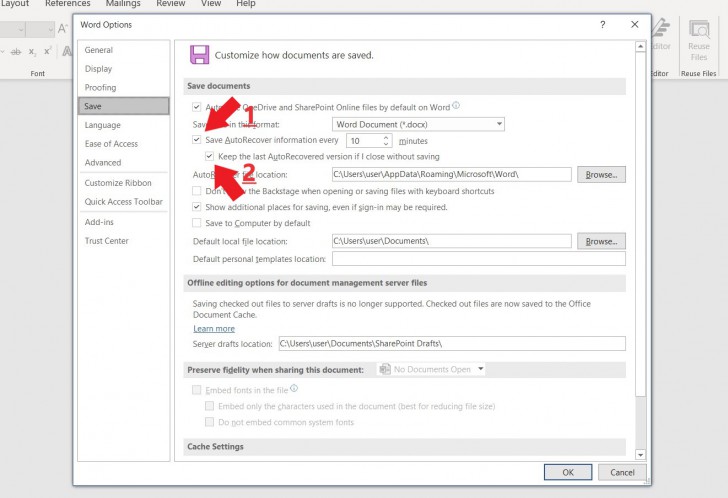Toggle AutoSave OneDrive and SharePoint checkbox
728x498 pixels.
(196, 107)
